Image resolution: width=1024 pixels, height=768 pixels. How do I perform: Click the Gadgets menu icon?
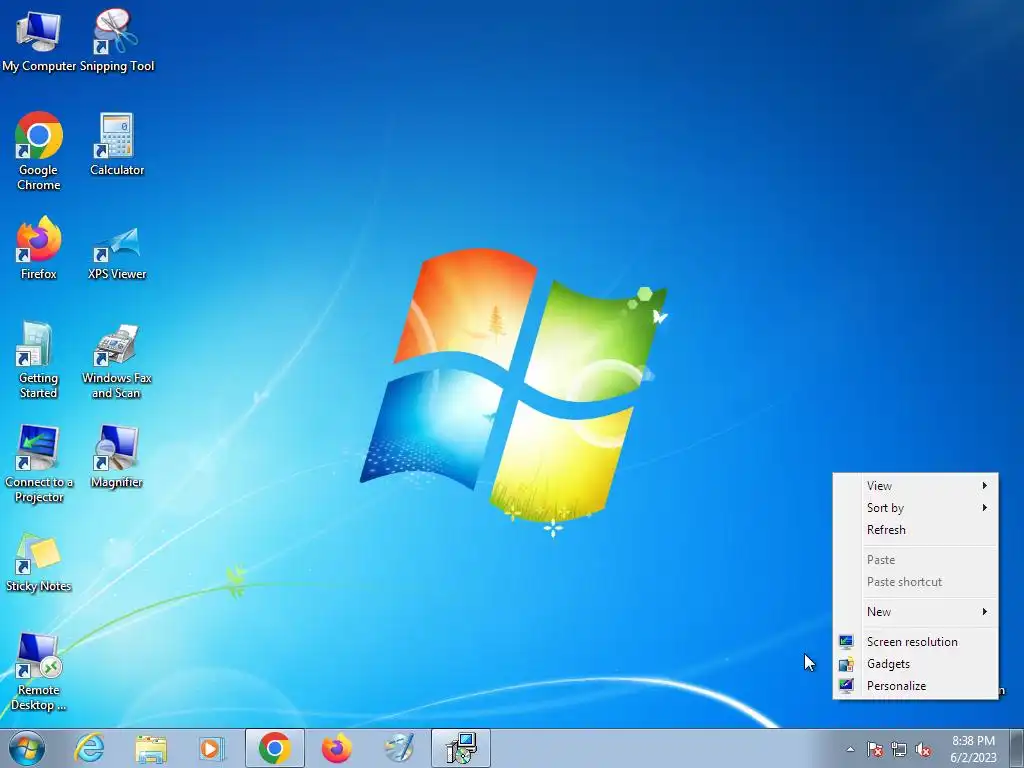click(846, 664)
